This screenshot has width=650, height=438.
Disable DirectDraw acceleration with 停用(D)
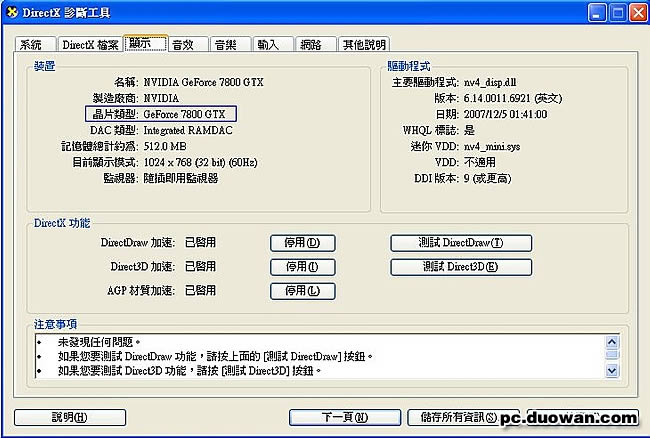pos(303,243)
